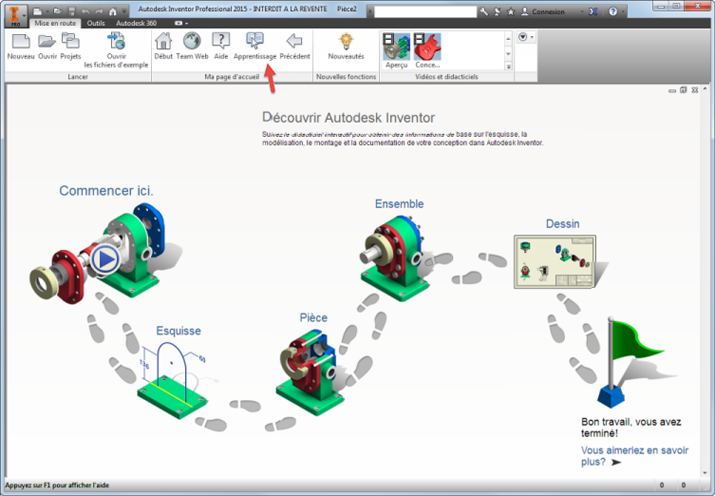Click the wrench search icon
The width and height of the screenshot is (715, 496).
click(x=484, y=12)
